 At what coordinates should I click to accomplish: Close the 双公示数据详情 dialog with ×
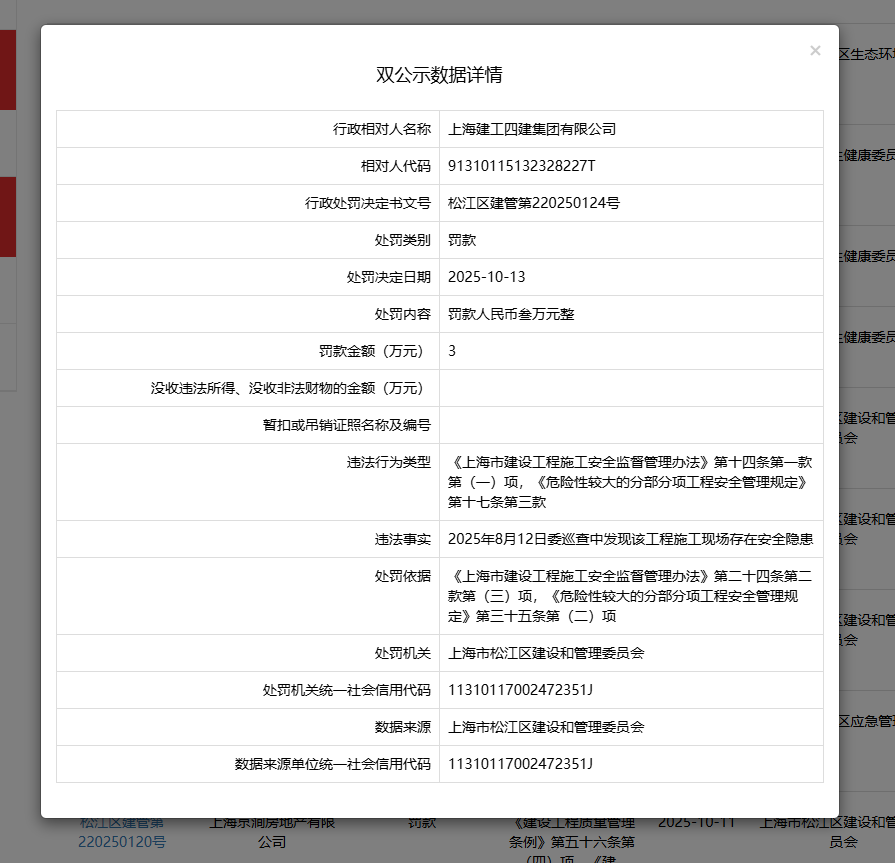[x=815, y=51]
